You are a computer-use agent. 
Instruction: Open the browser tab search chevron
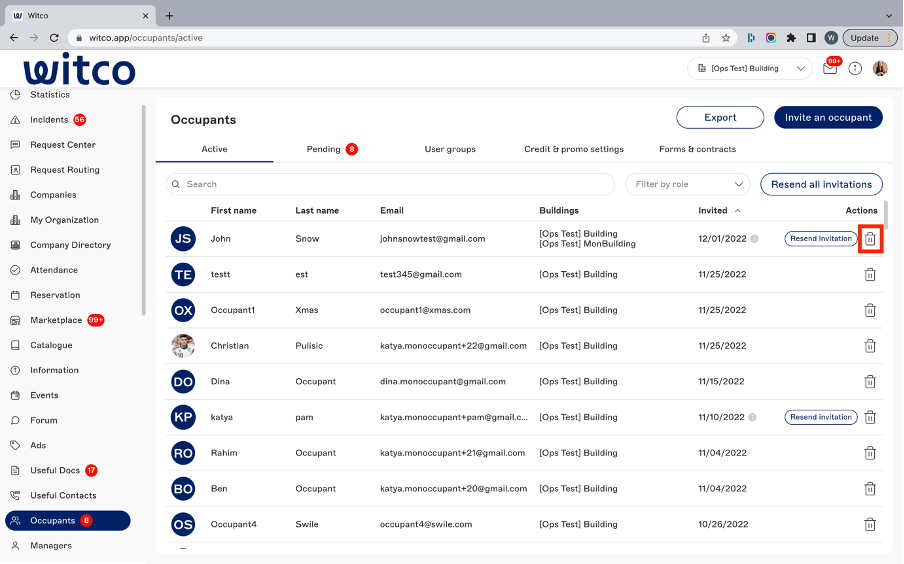tap(889, 16)
